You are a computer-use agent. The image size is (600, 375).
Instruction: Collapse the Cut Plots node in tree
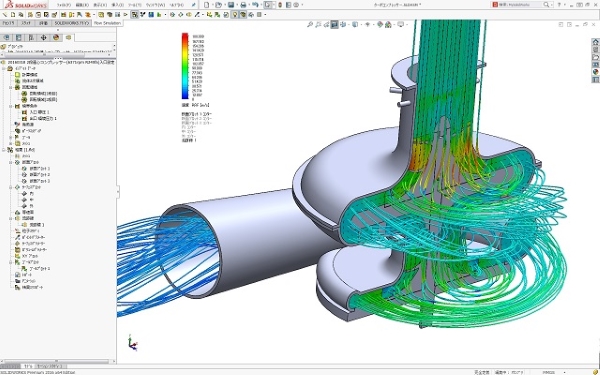point(11,162)
